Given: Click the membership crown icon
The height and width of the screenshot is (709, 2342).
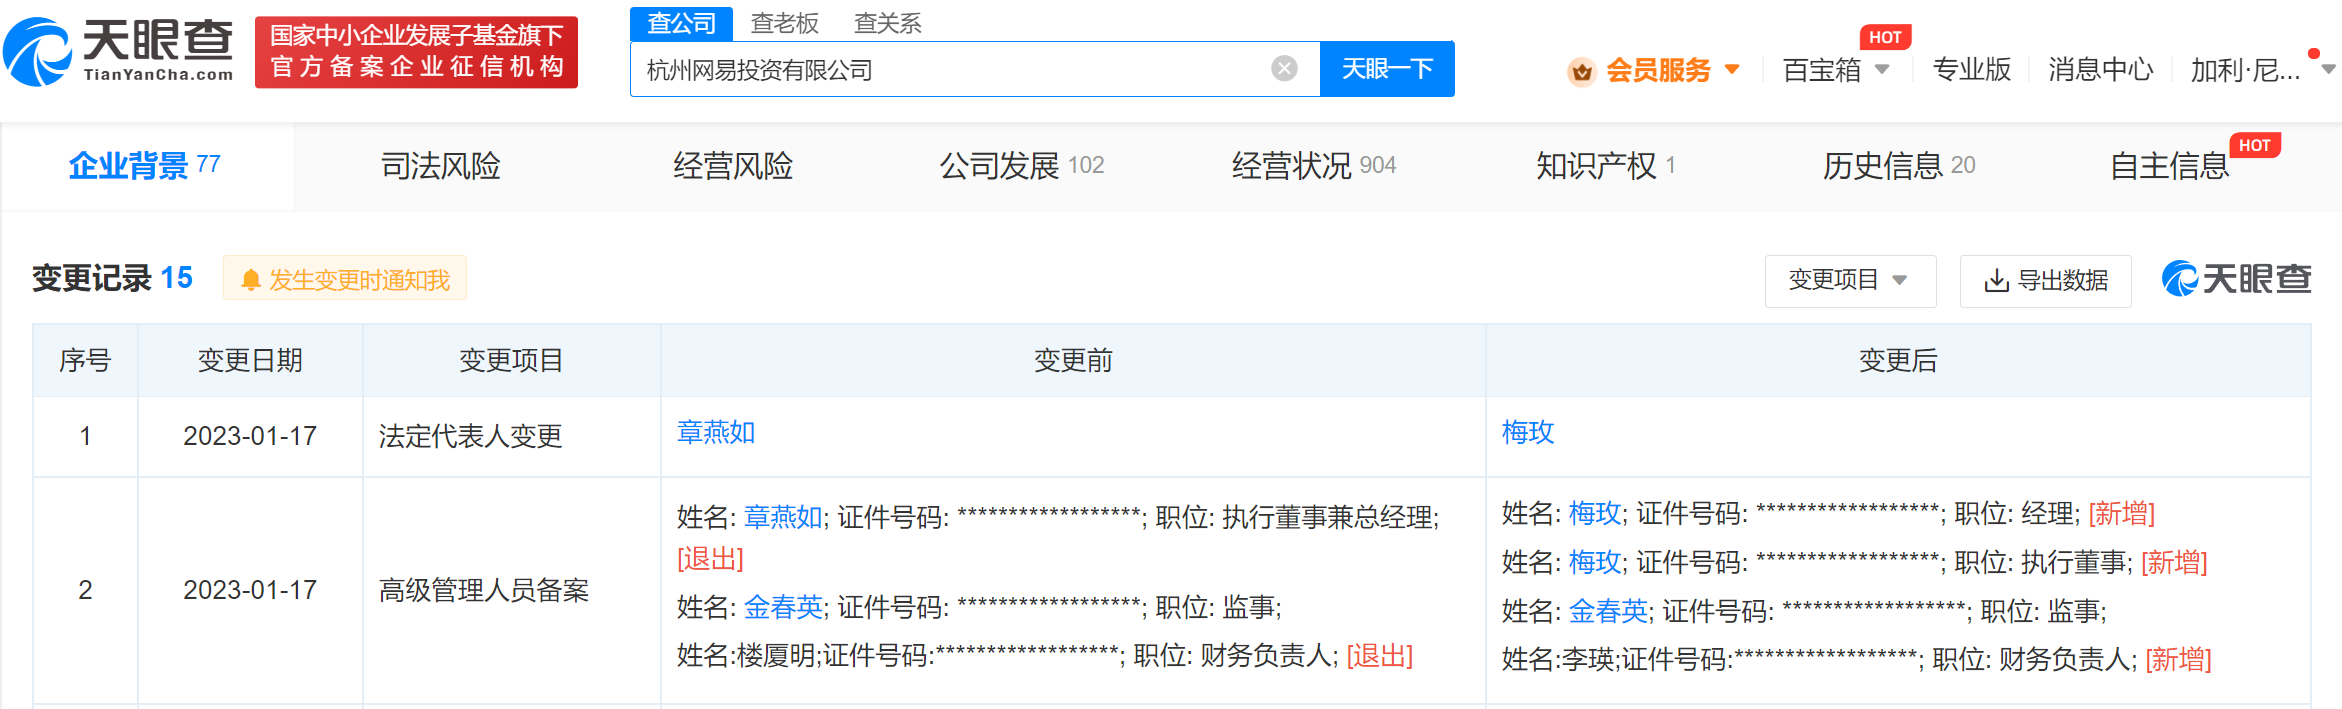Looking at the screenshot, I should point(1581,71).
